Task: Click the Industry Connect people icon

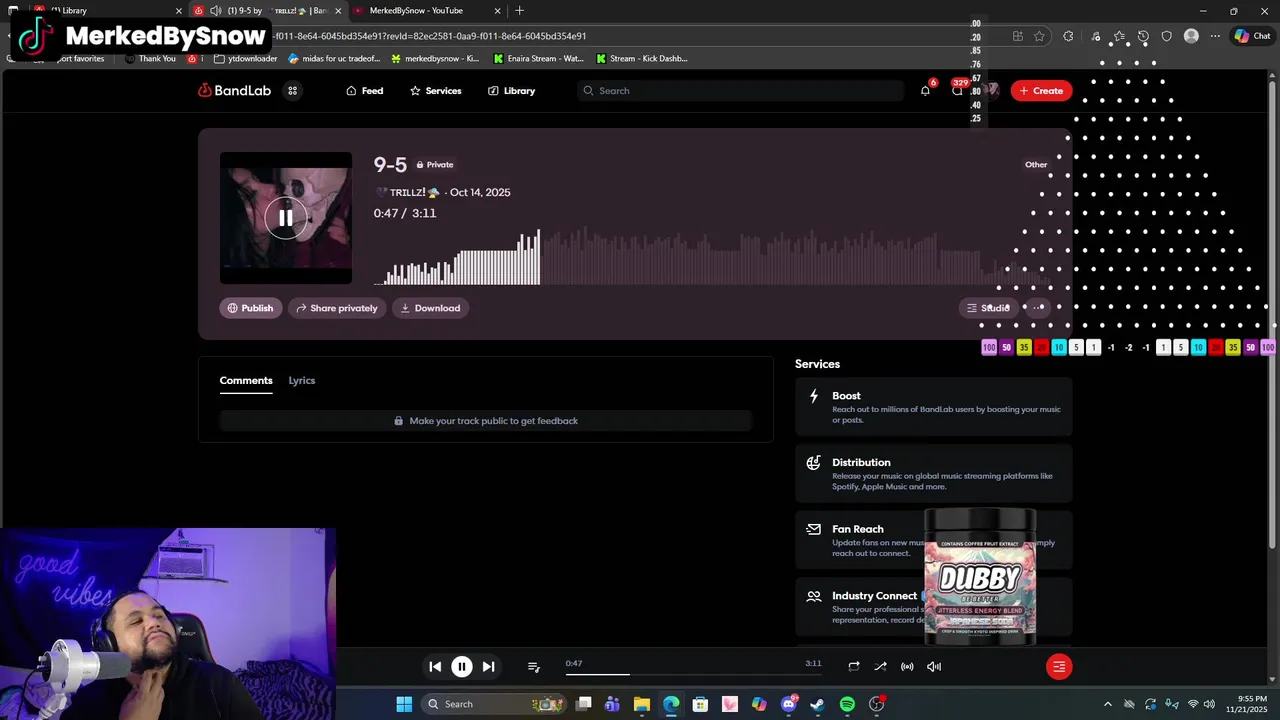Action: point(814,596)
